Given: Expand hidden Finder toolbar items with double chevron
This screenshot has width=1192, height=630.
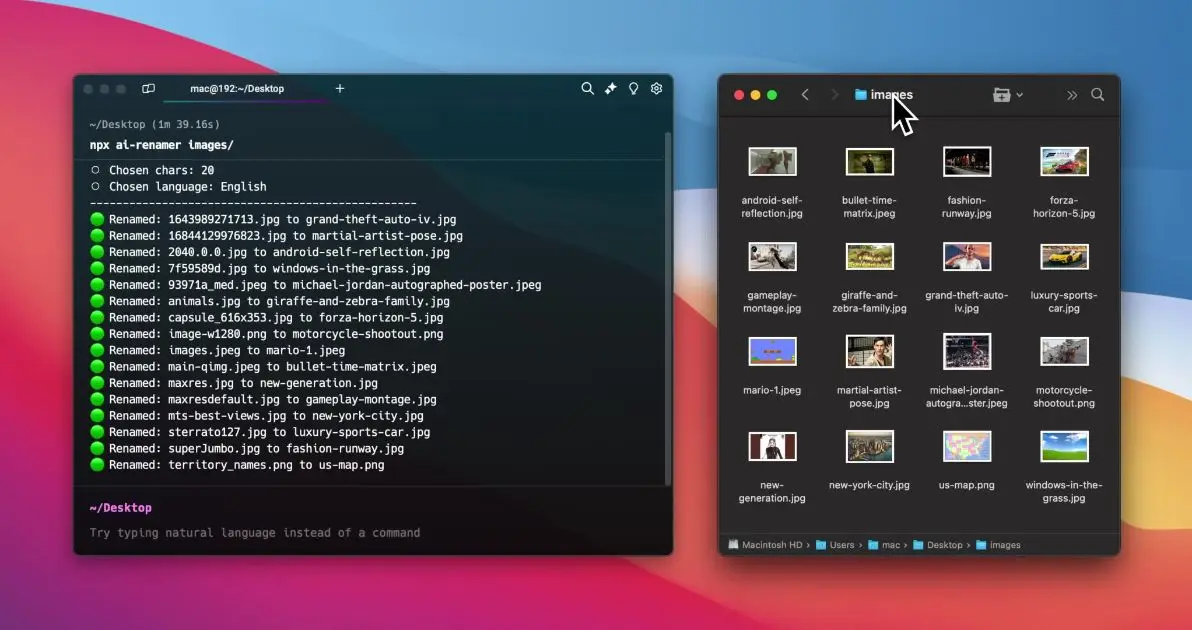Looking at the screenshot, I should tap(1071, 94).
